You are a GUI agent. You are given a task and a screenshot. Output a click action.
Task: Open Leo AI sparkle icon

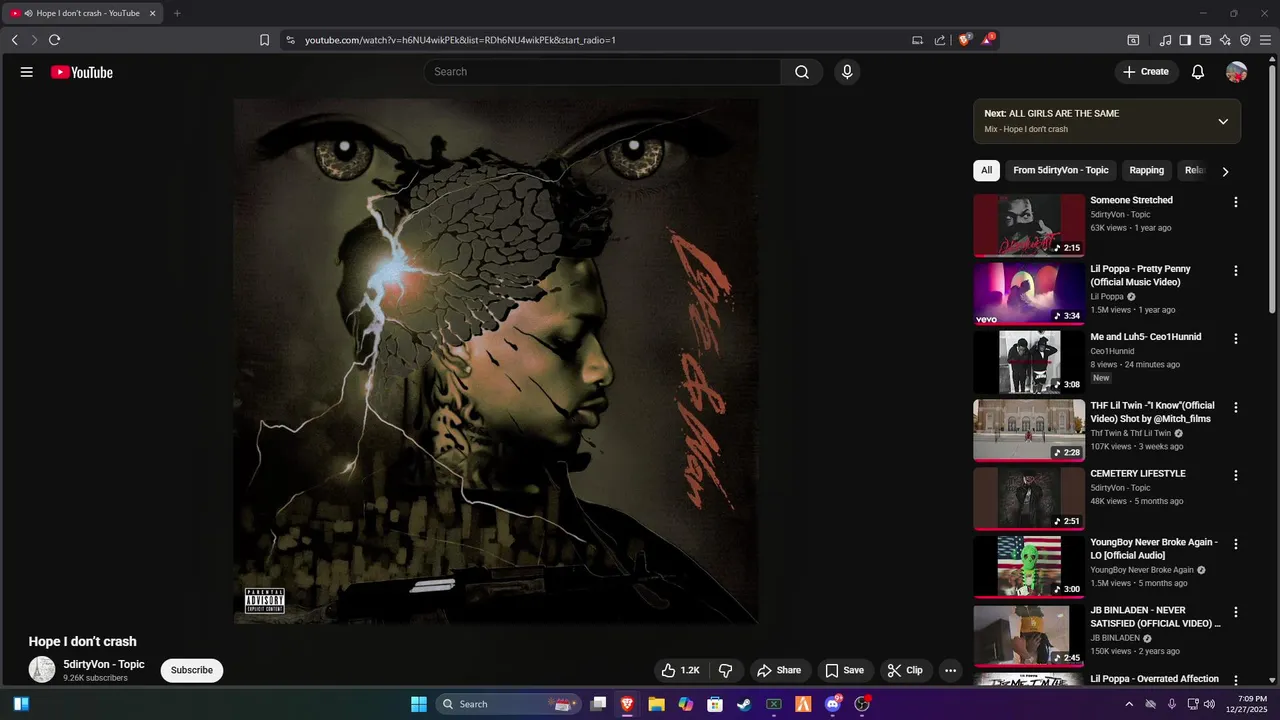(x=1225, y=40)
